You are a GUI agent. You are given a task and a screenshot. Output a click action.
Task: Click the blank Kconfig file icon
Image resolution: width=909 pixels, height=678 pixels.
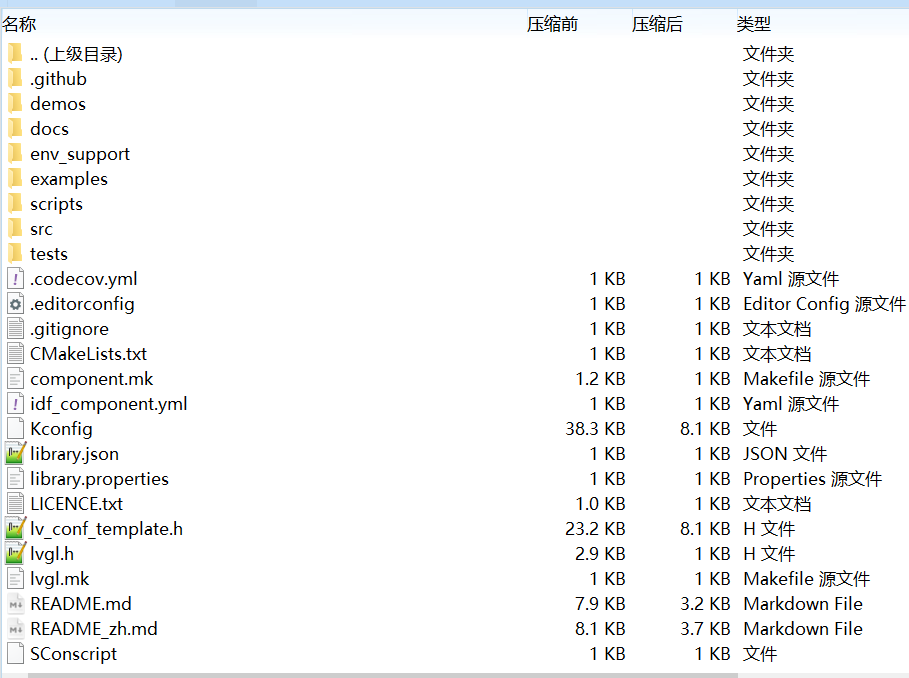pos(14,429)
